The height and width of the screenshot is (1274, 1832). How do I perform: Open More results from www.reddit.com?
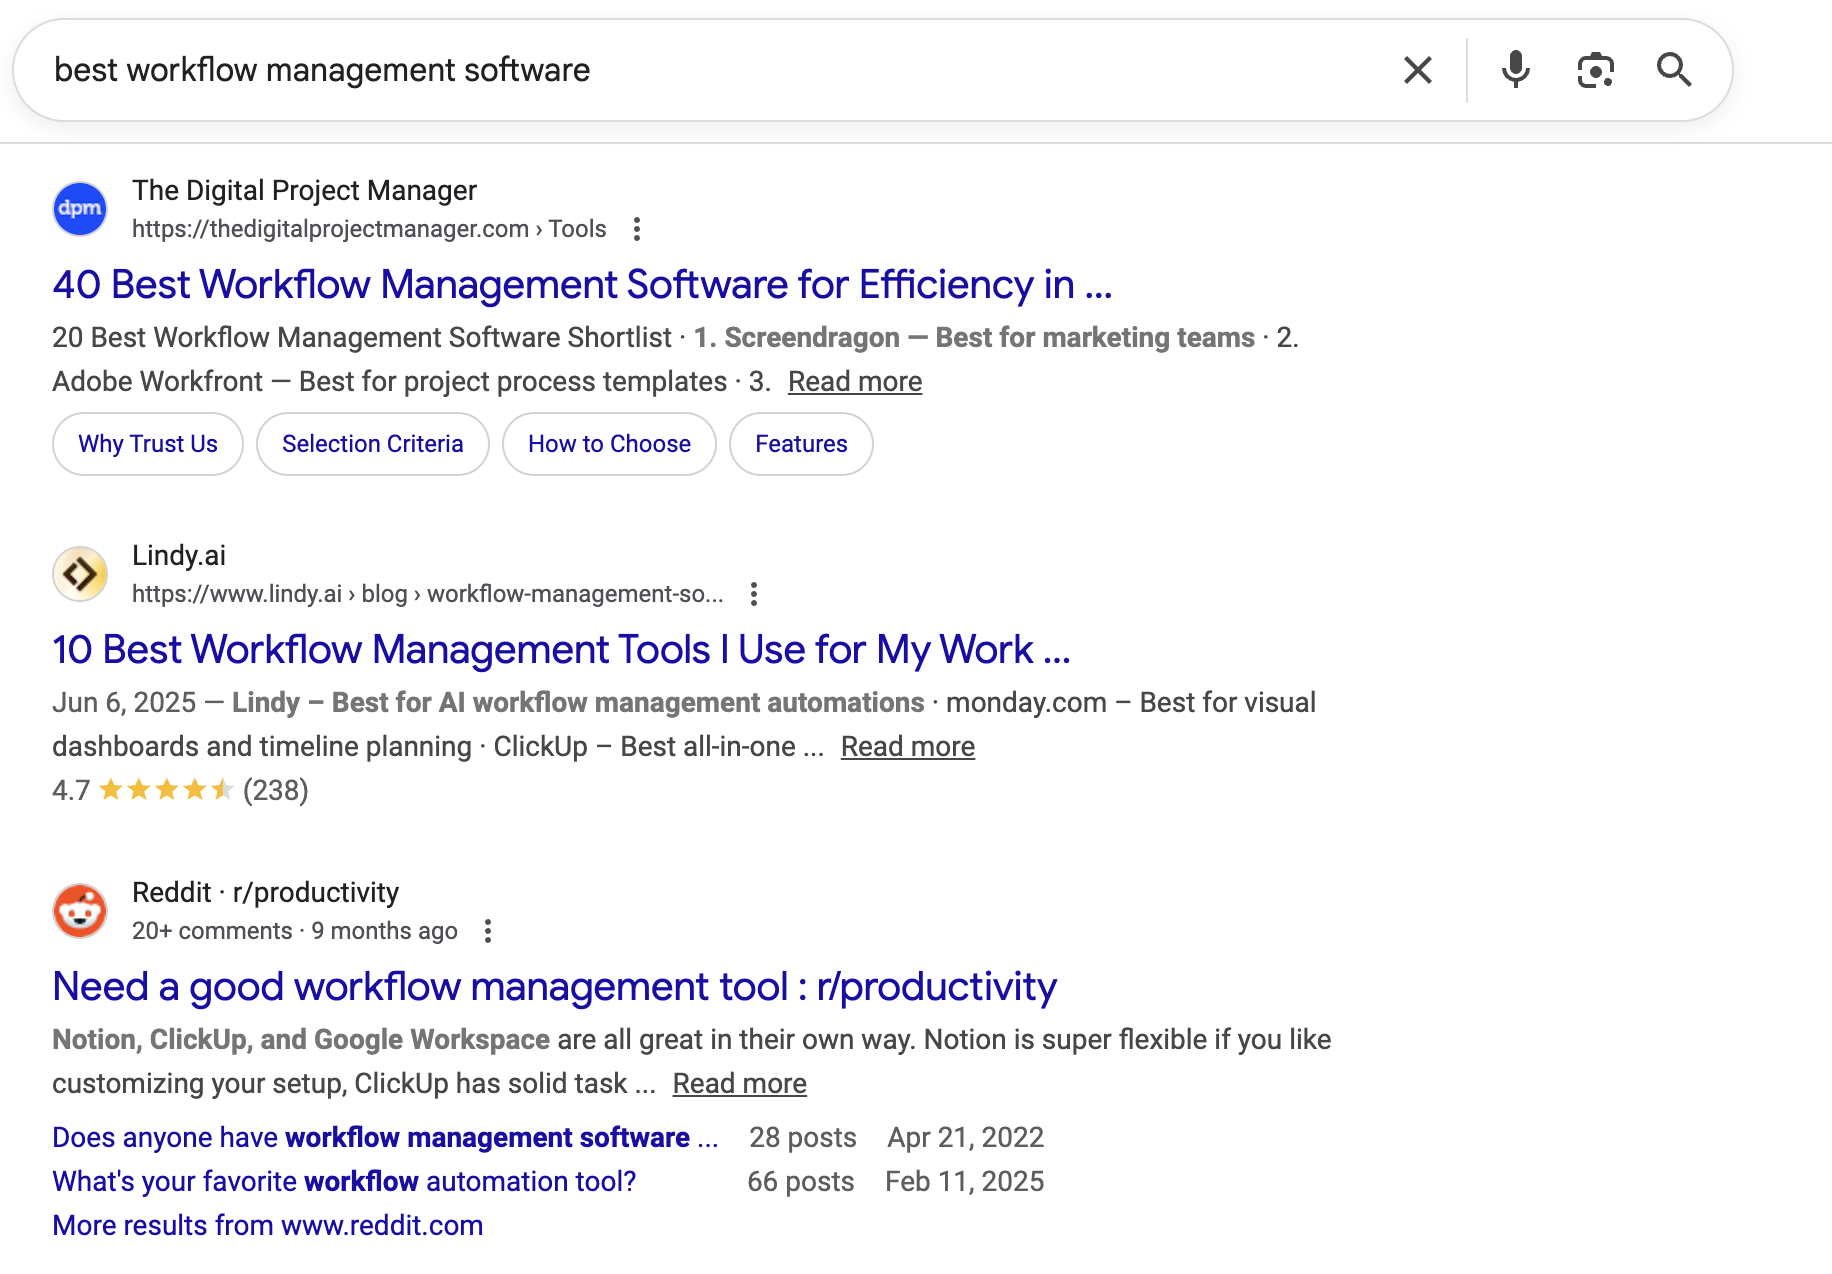pos(267,1226)
